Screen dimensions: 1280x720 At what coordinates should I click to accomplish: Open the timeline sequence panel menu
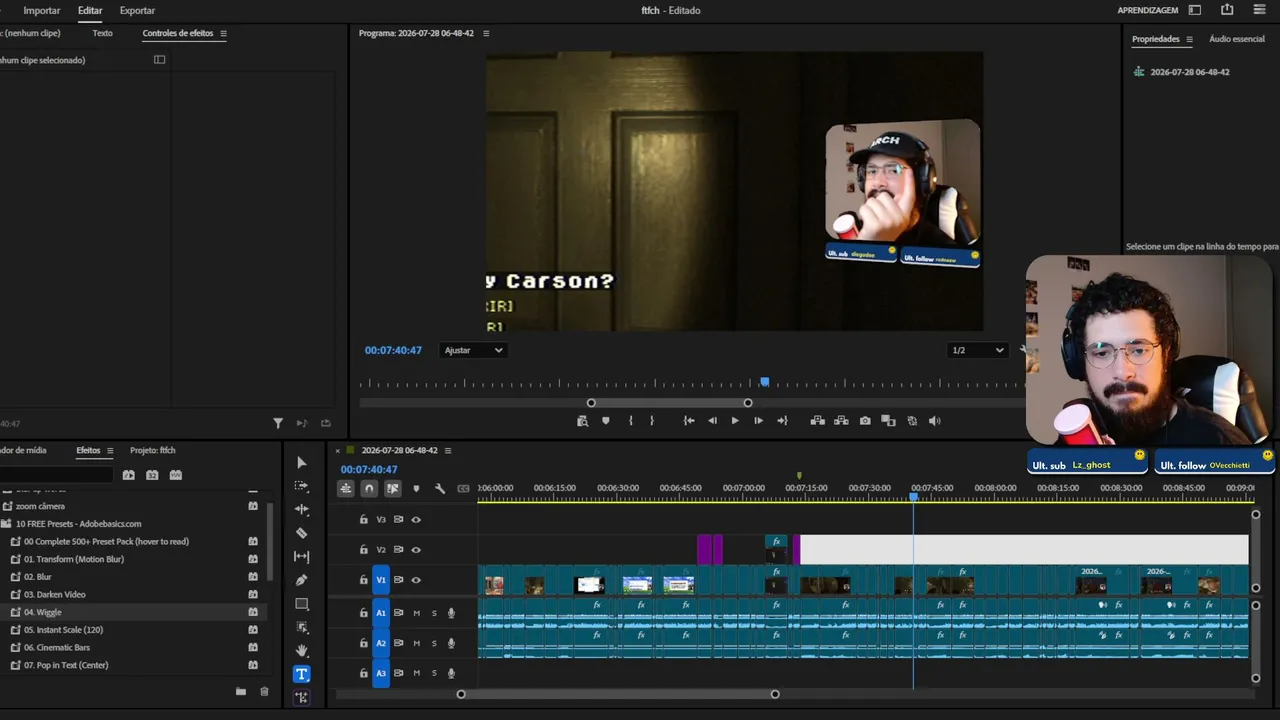448,451
